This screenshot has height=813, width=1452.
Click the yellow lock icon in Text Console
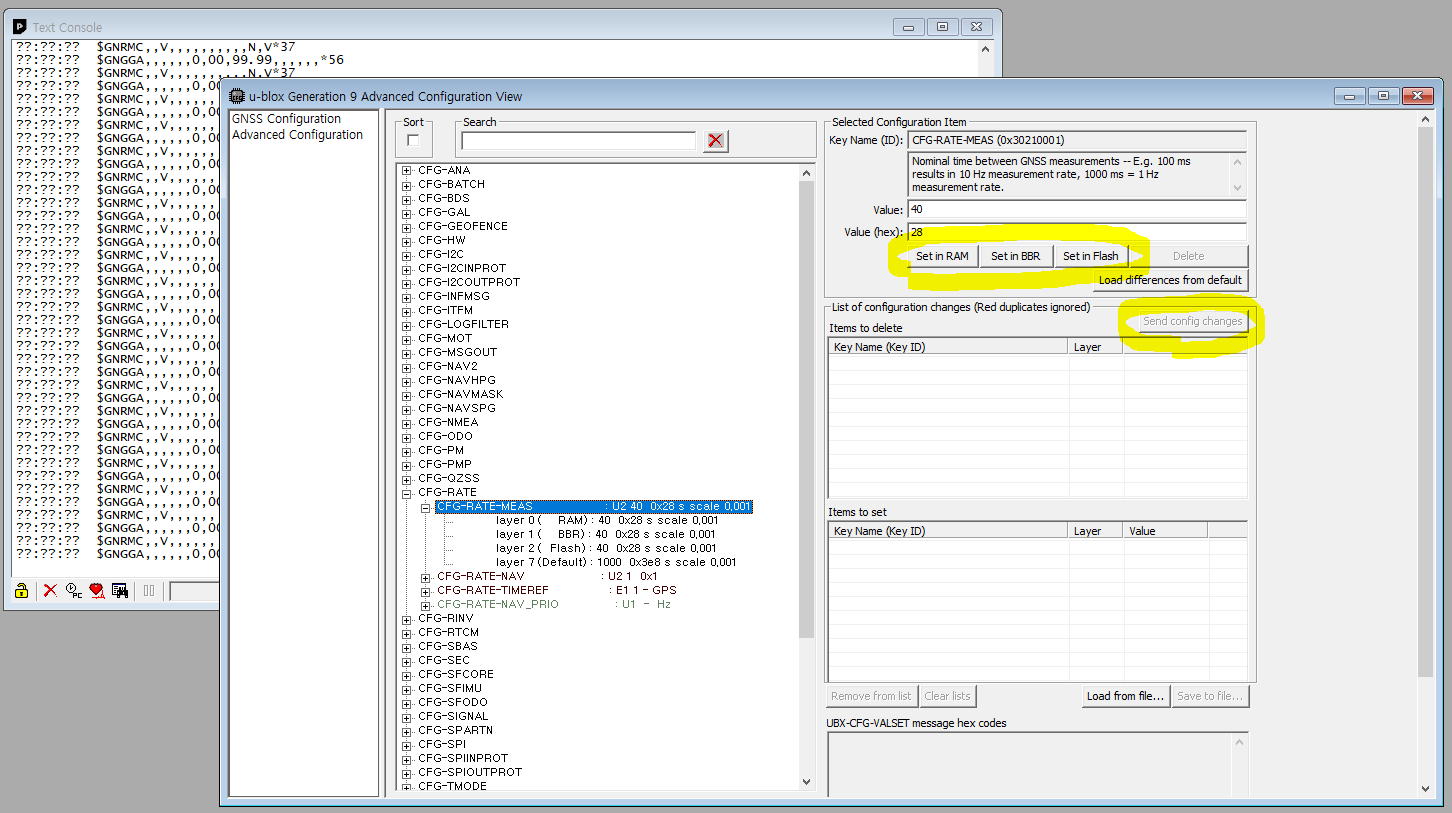click(21, 591)
